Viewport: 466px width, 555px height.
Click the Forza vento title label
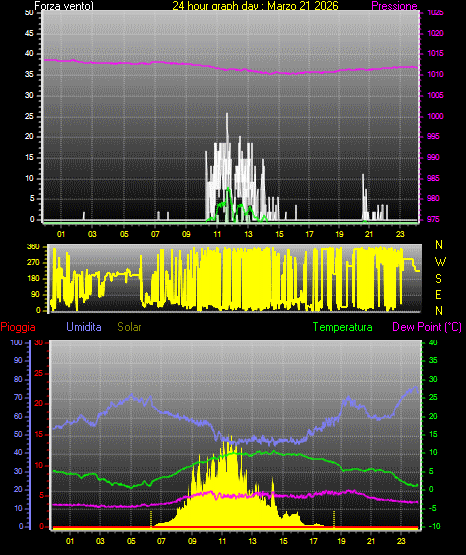(x=64, y=6)
